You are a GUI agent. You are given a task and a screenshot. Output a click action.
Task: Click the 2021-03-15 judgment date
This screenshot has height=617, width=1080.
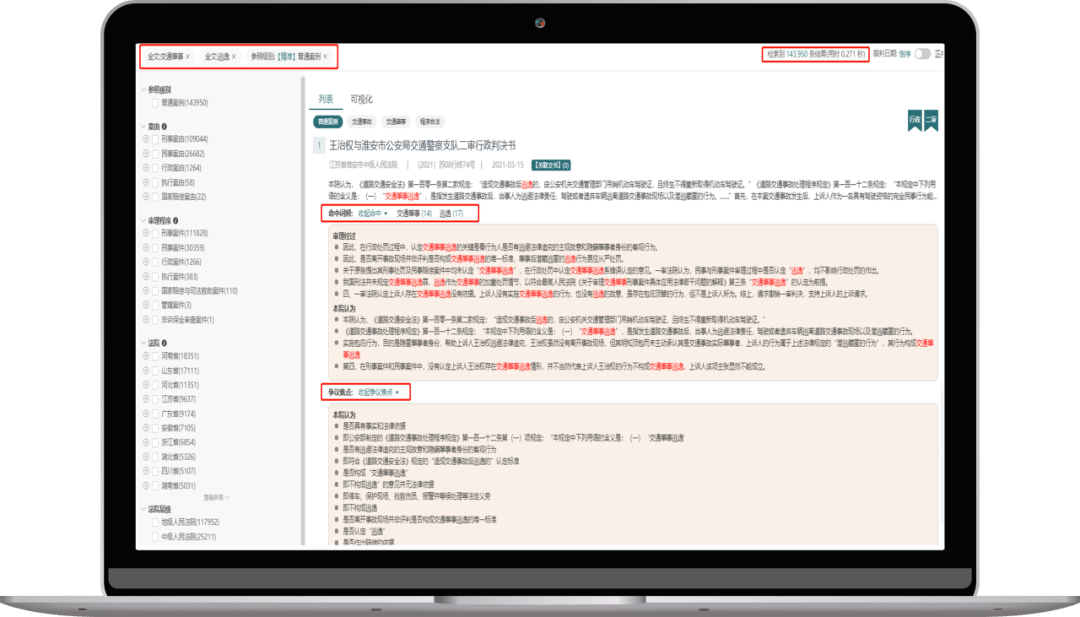click(508, 165)
